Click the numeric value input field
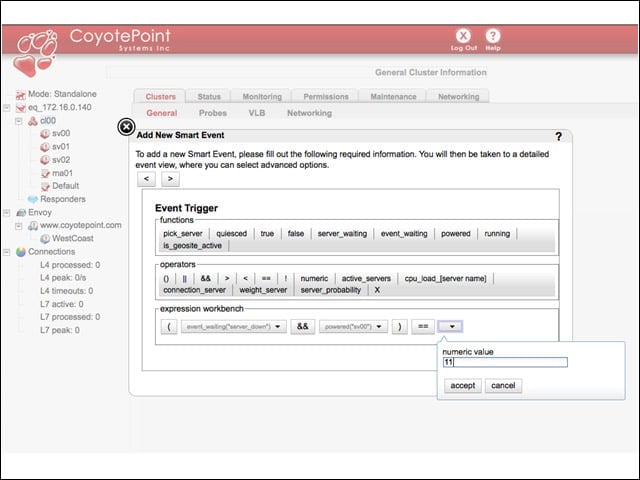 [x=505, y=362]
